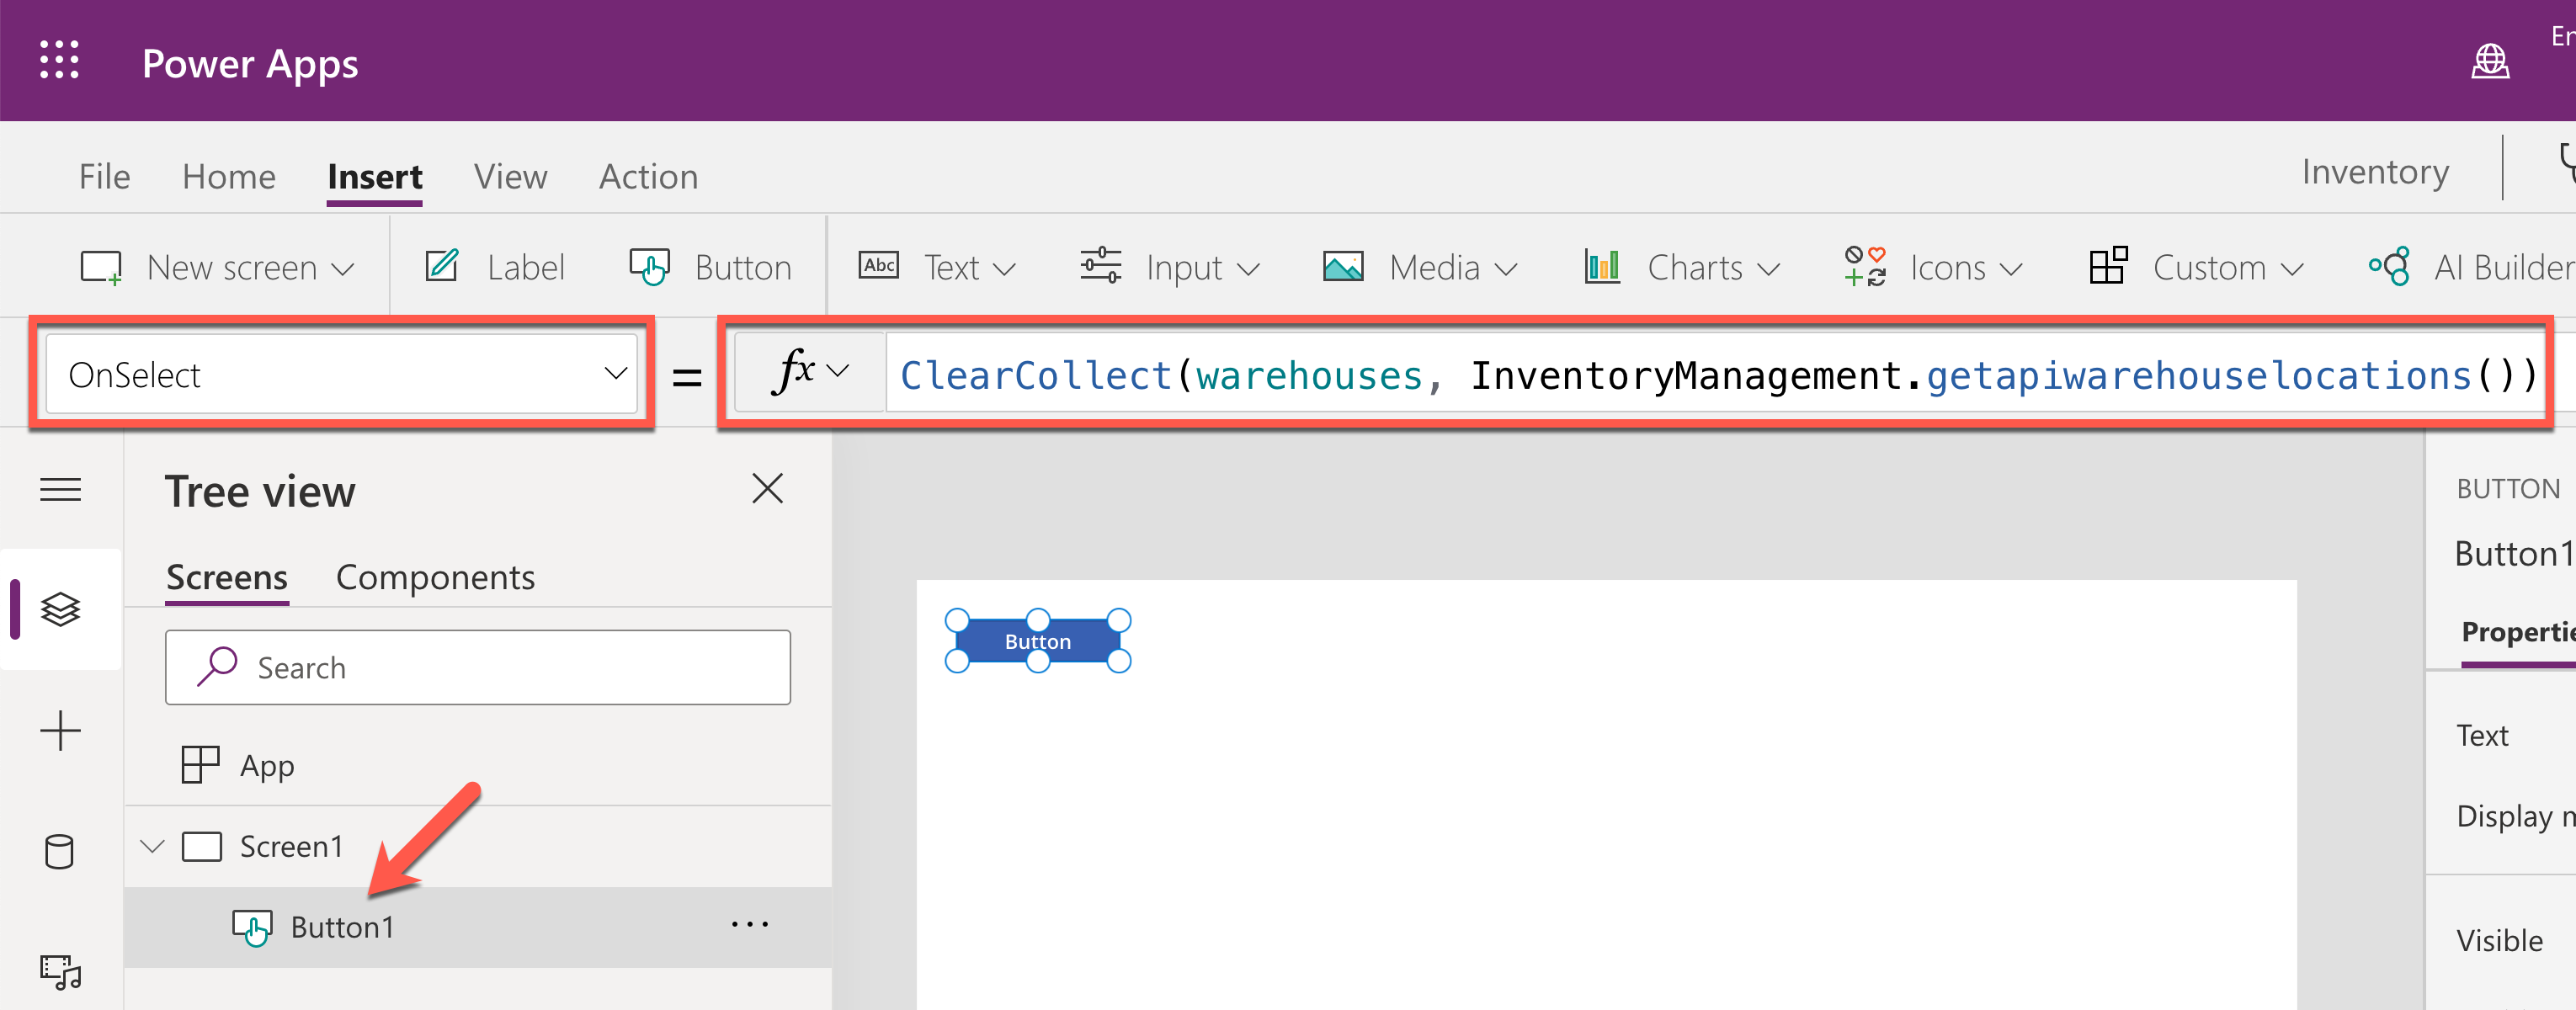Expand the Text dropdown chevron

(x=1005, y=269)
